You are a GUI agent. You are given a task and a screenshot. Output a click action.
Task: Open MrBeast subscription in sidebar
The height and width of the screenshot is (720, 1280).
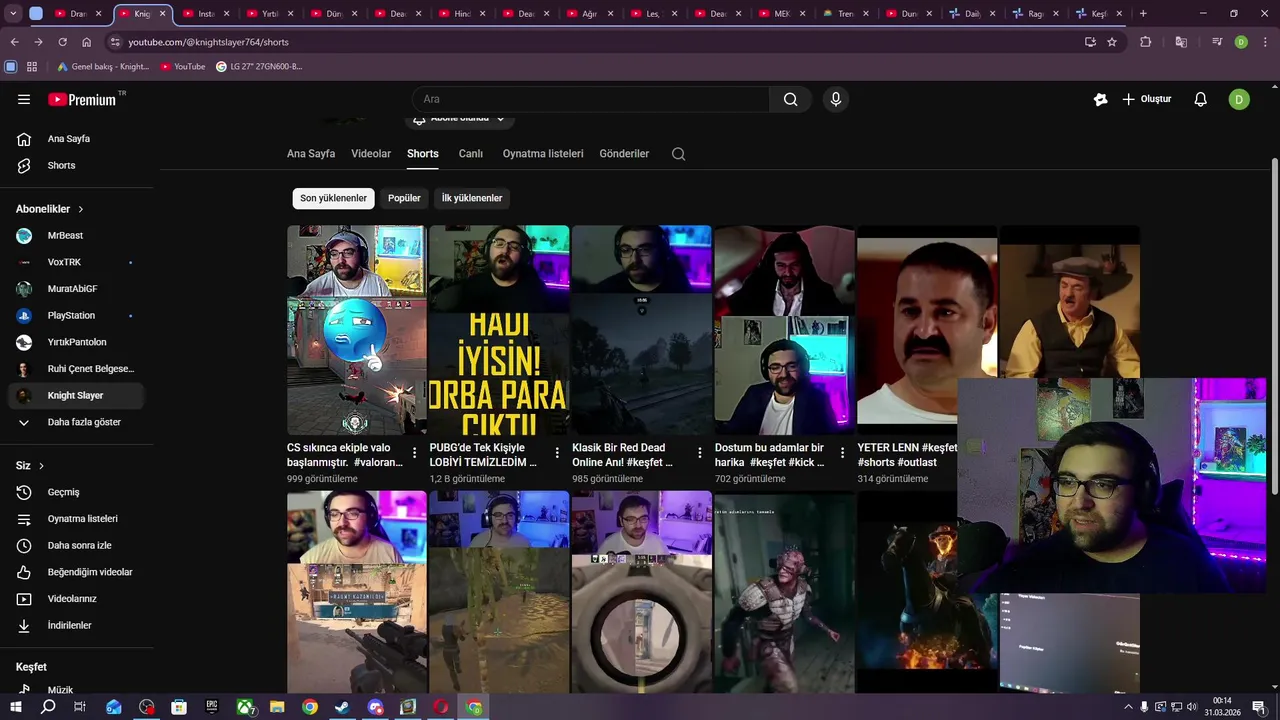tap(76, 236)
